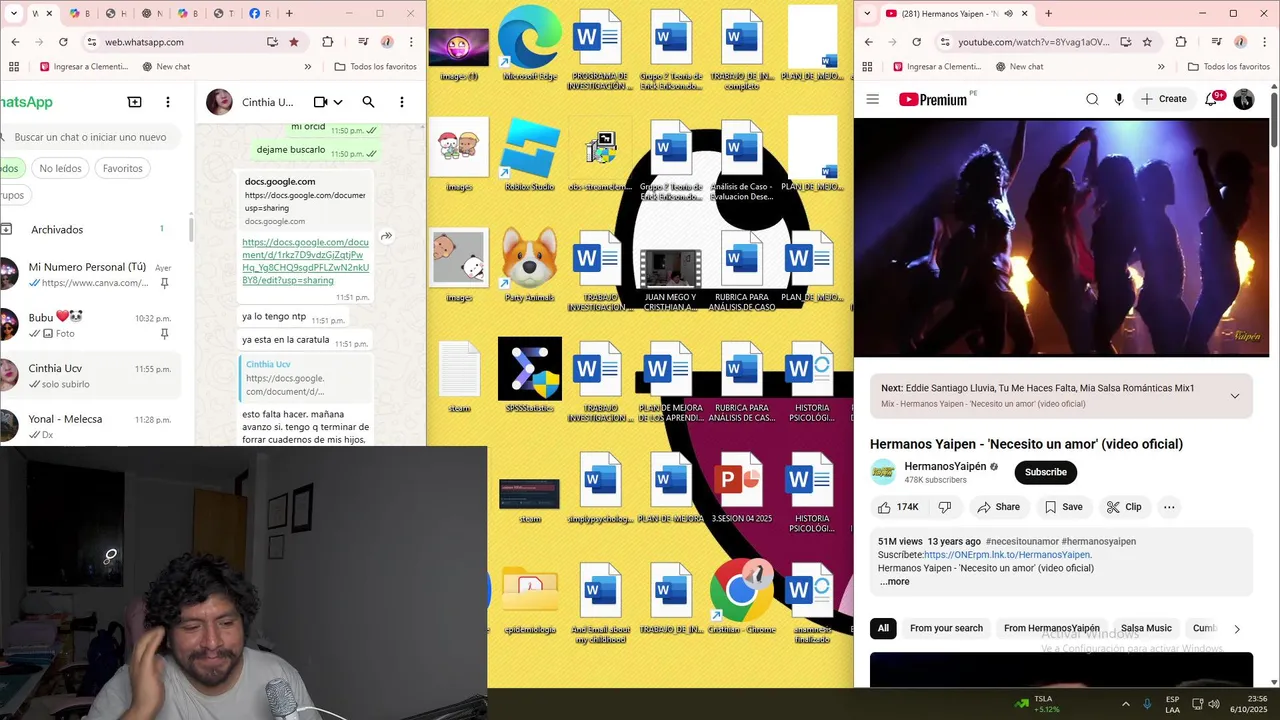
Task: Select the From HermanosYaipén chip
Action: coord(1051,628)
